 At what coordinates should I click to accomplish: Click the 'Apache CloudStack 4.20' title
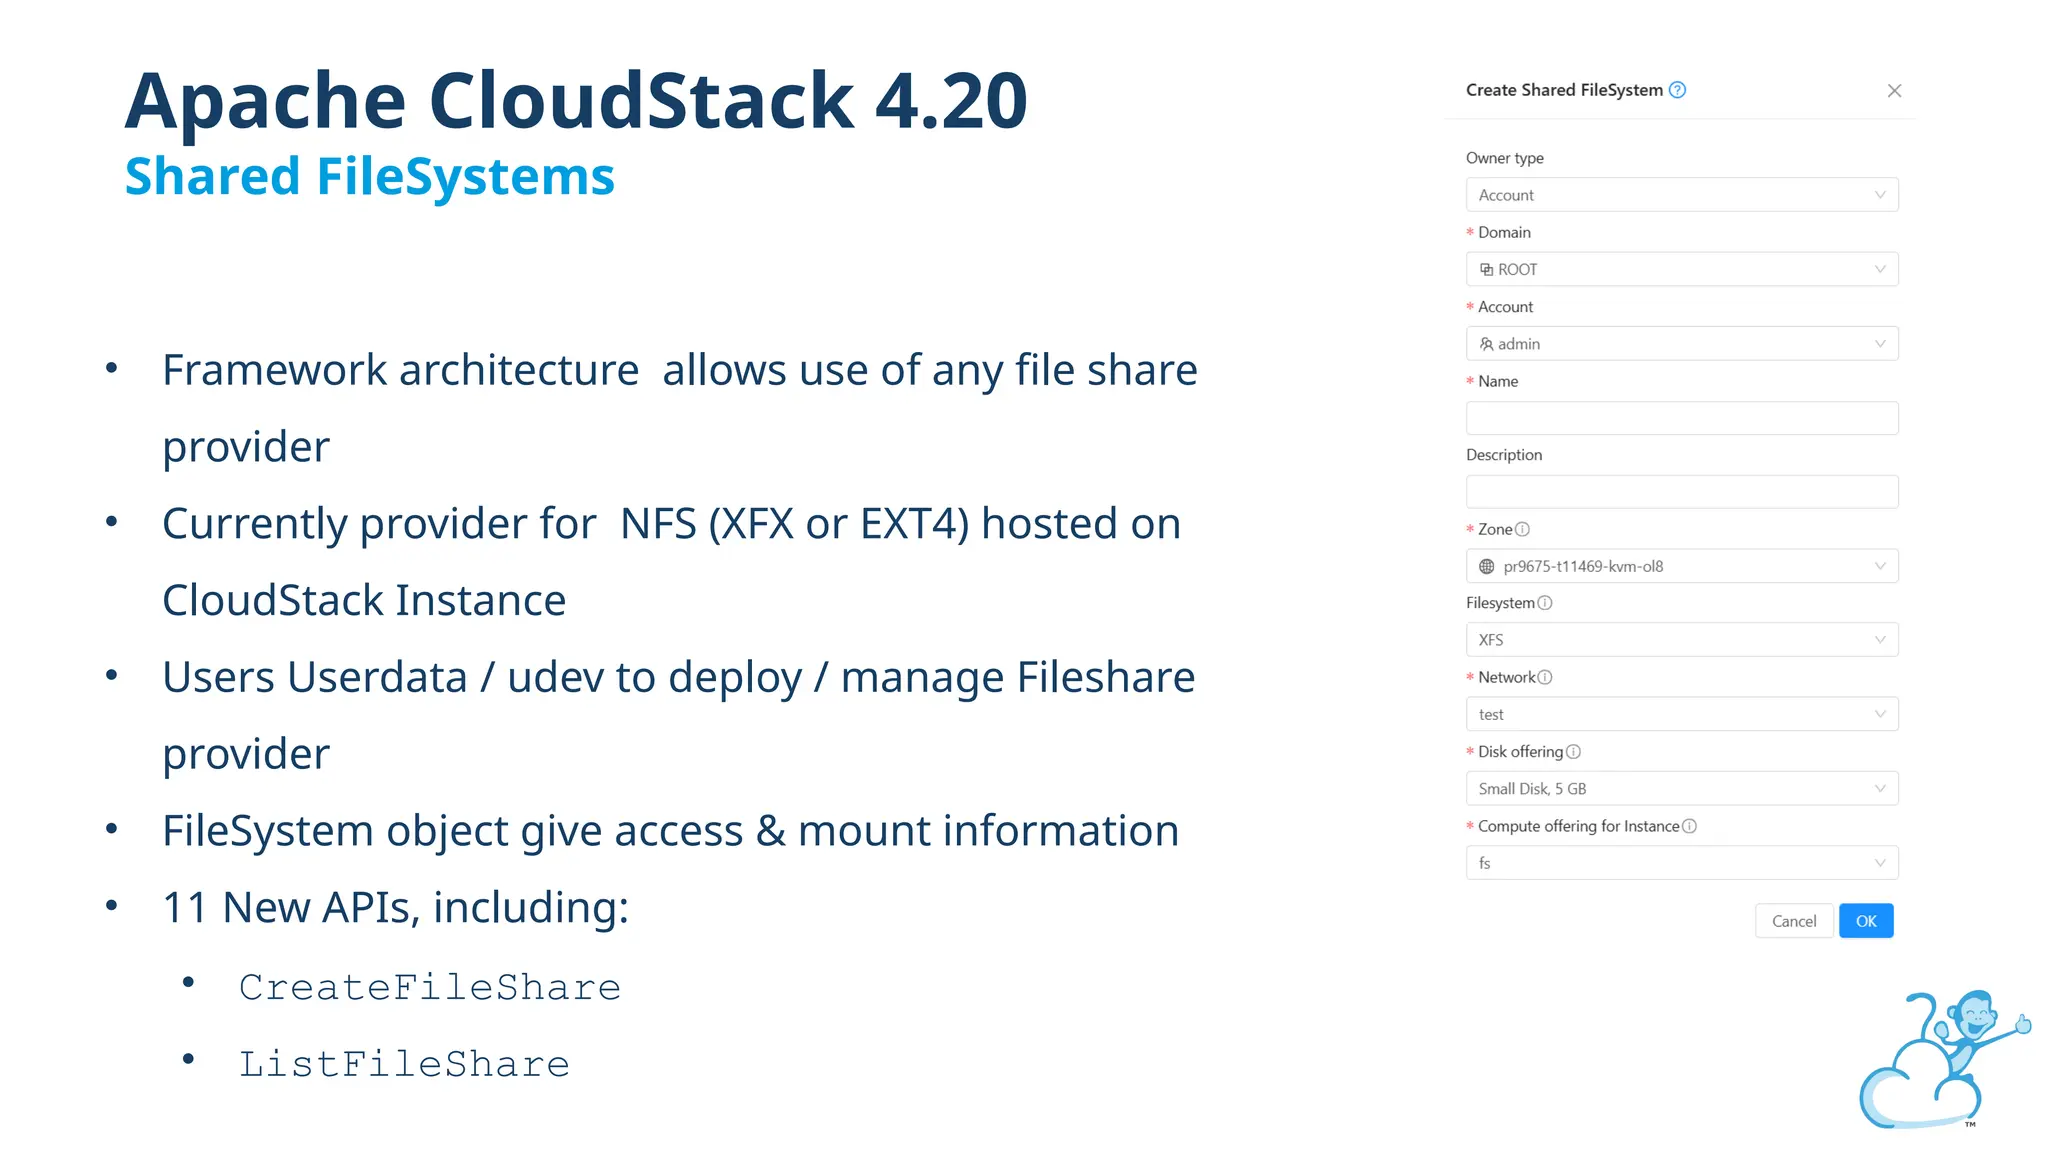click(576, 100)
